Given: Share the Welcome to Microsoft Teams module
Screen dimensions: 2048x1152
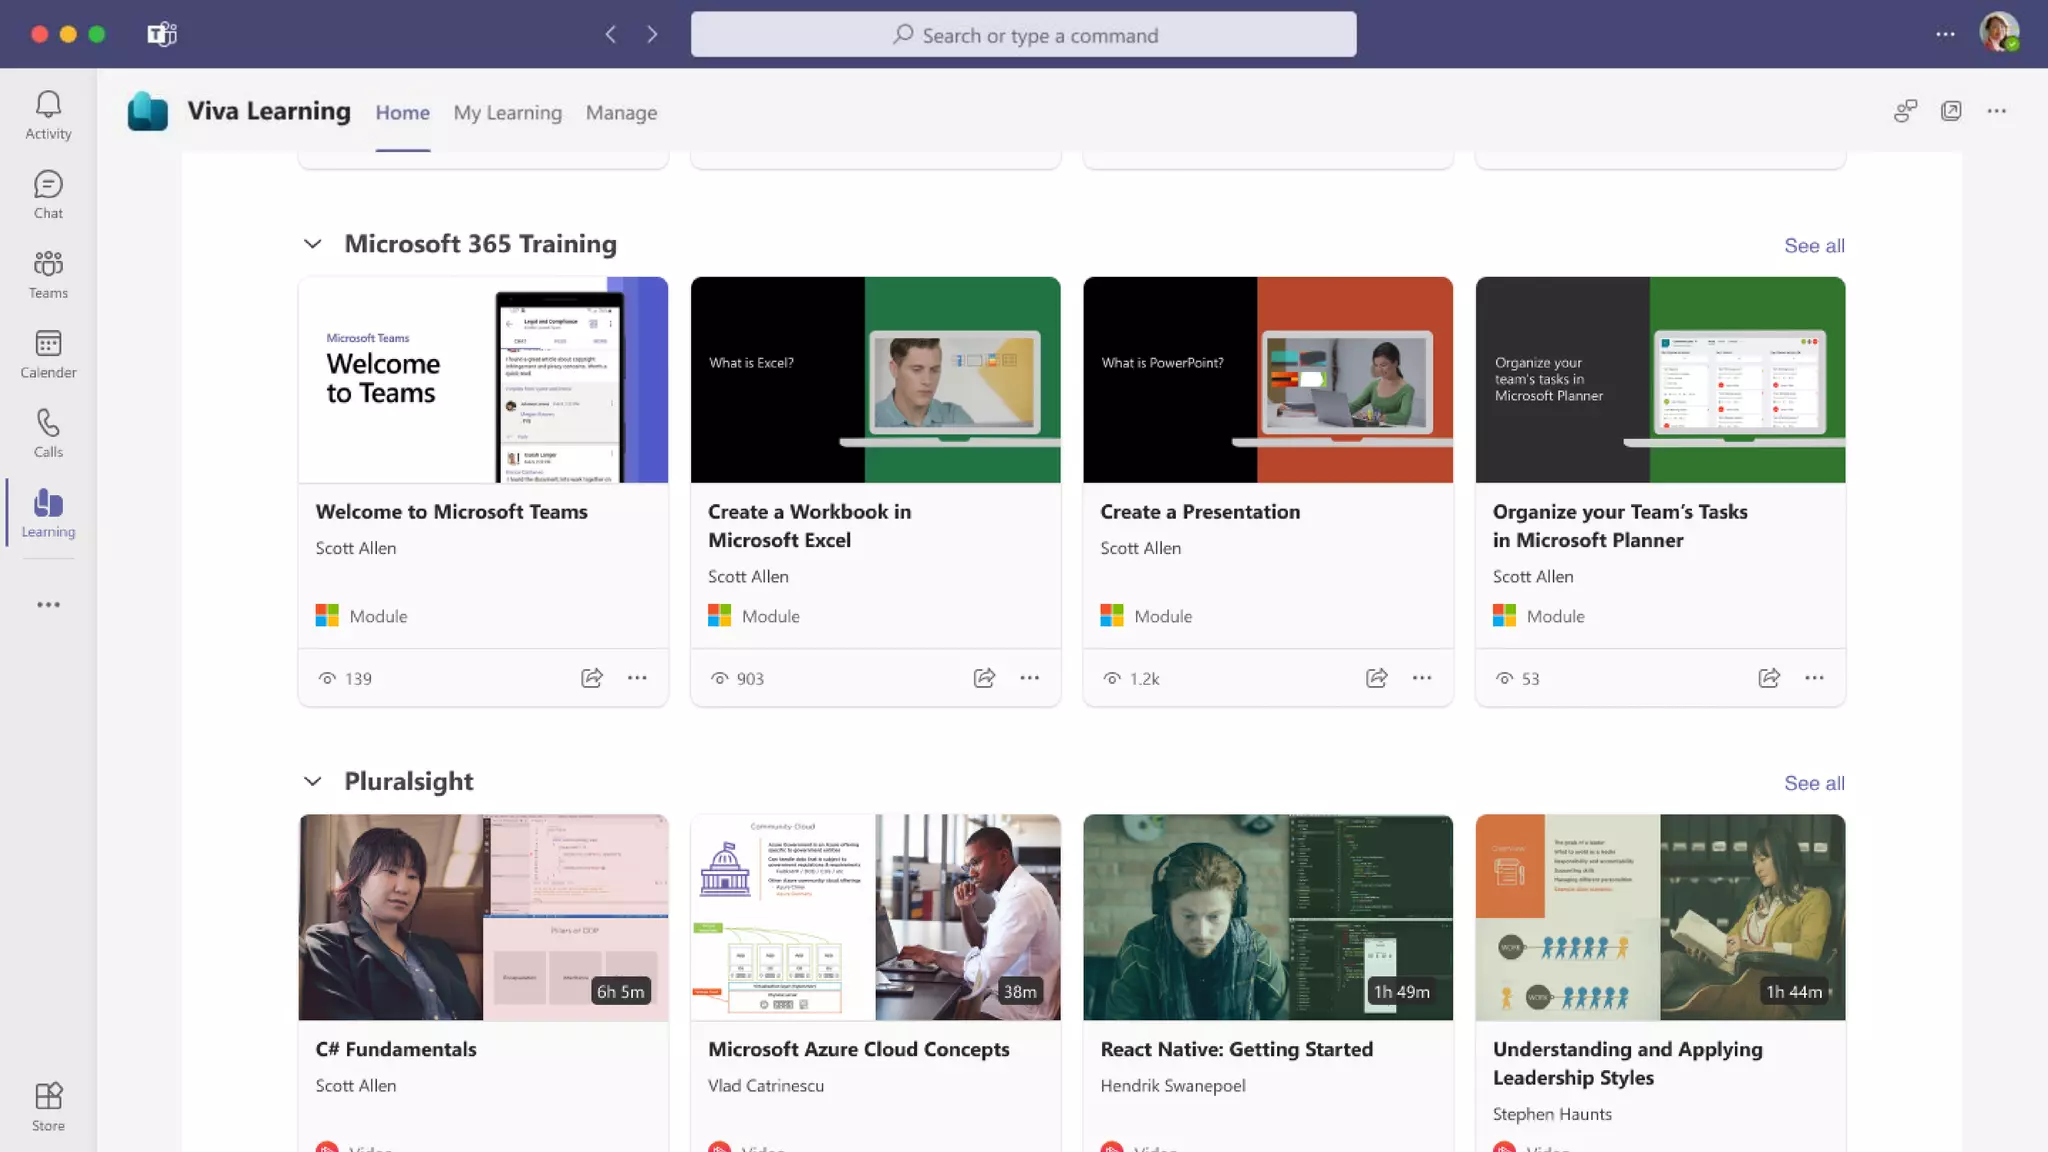Looking at the screenshot, I should coord(592,678).
